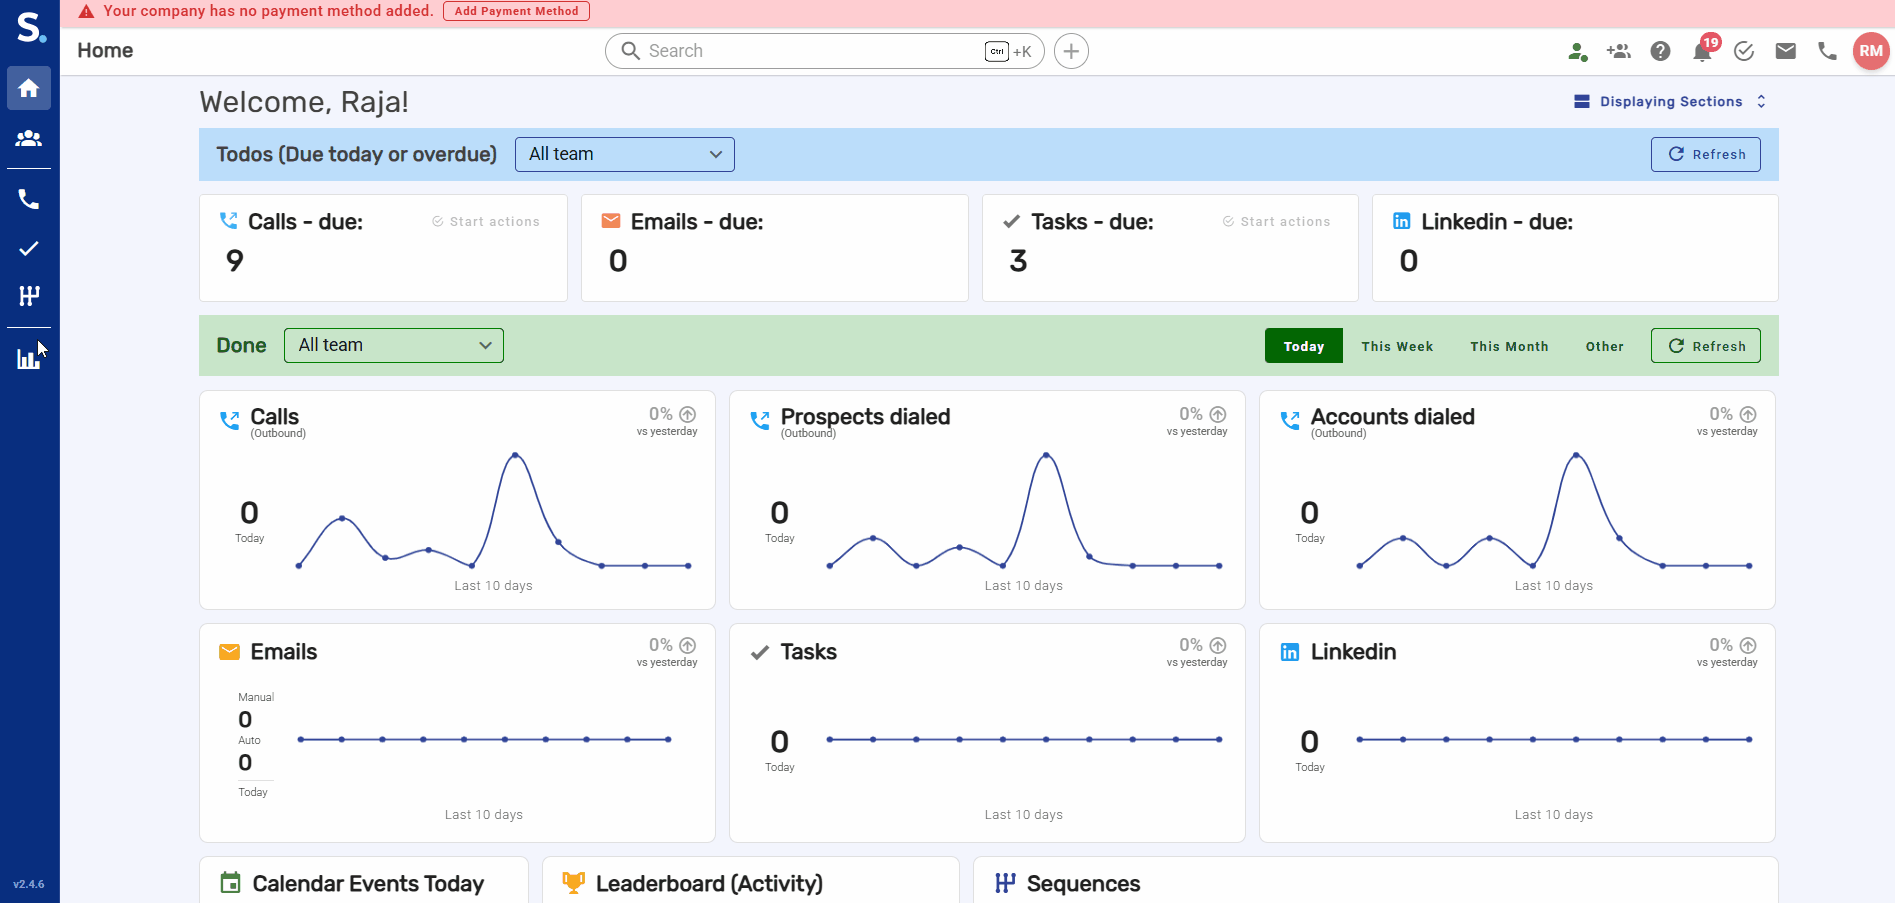This screenshot has width=1895, height=903.
Task: Select the This Week tab
Action: (1397, 346)
